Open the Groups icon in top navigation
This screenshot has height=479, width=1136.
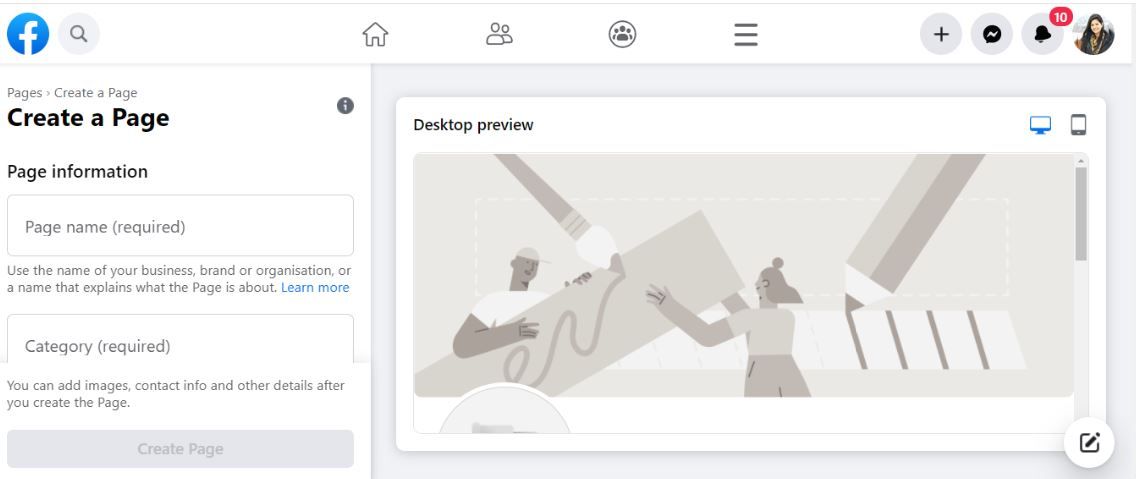click(x=621, y=35)
